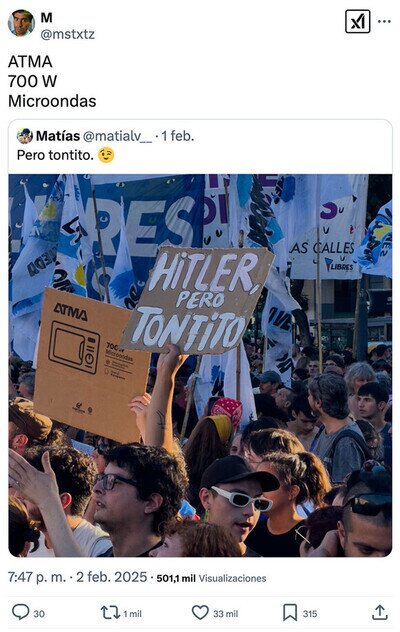
Task: Click the 1 mil reposts count
Action: pos(132,614)
